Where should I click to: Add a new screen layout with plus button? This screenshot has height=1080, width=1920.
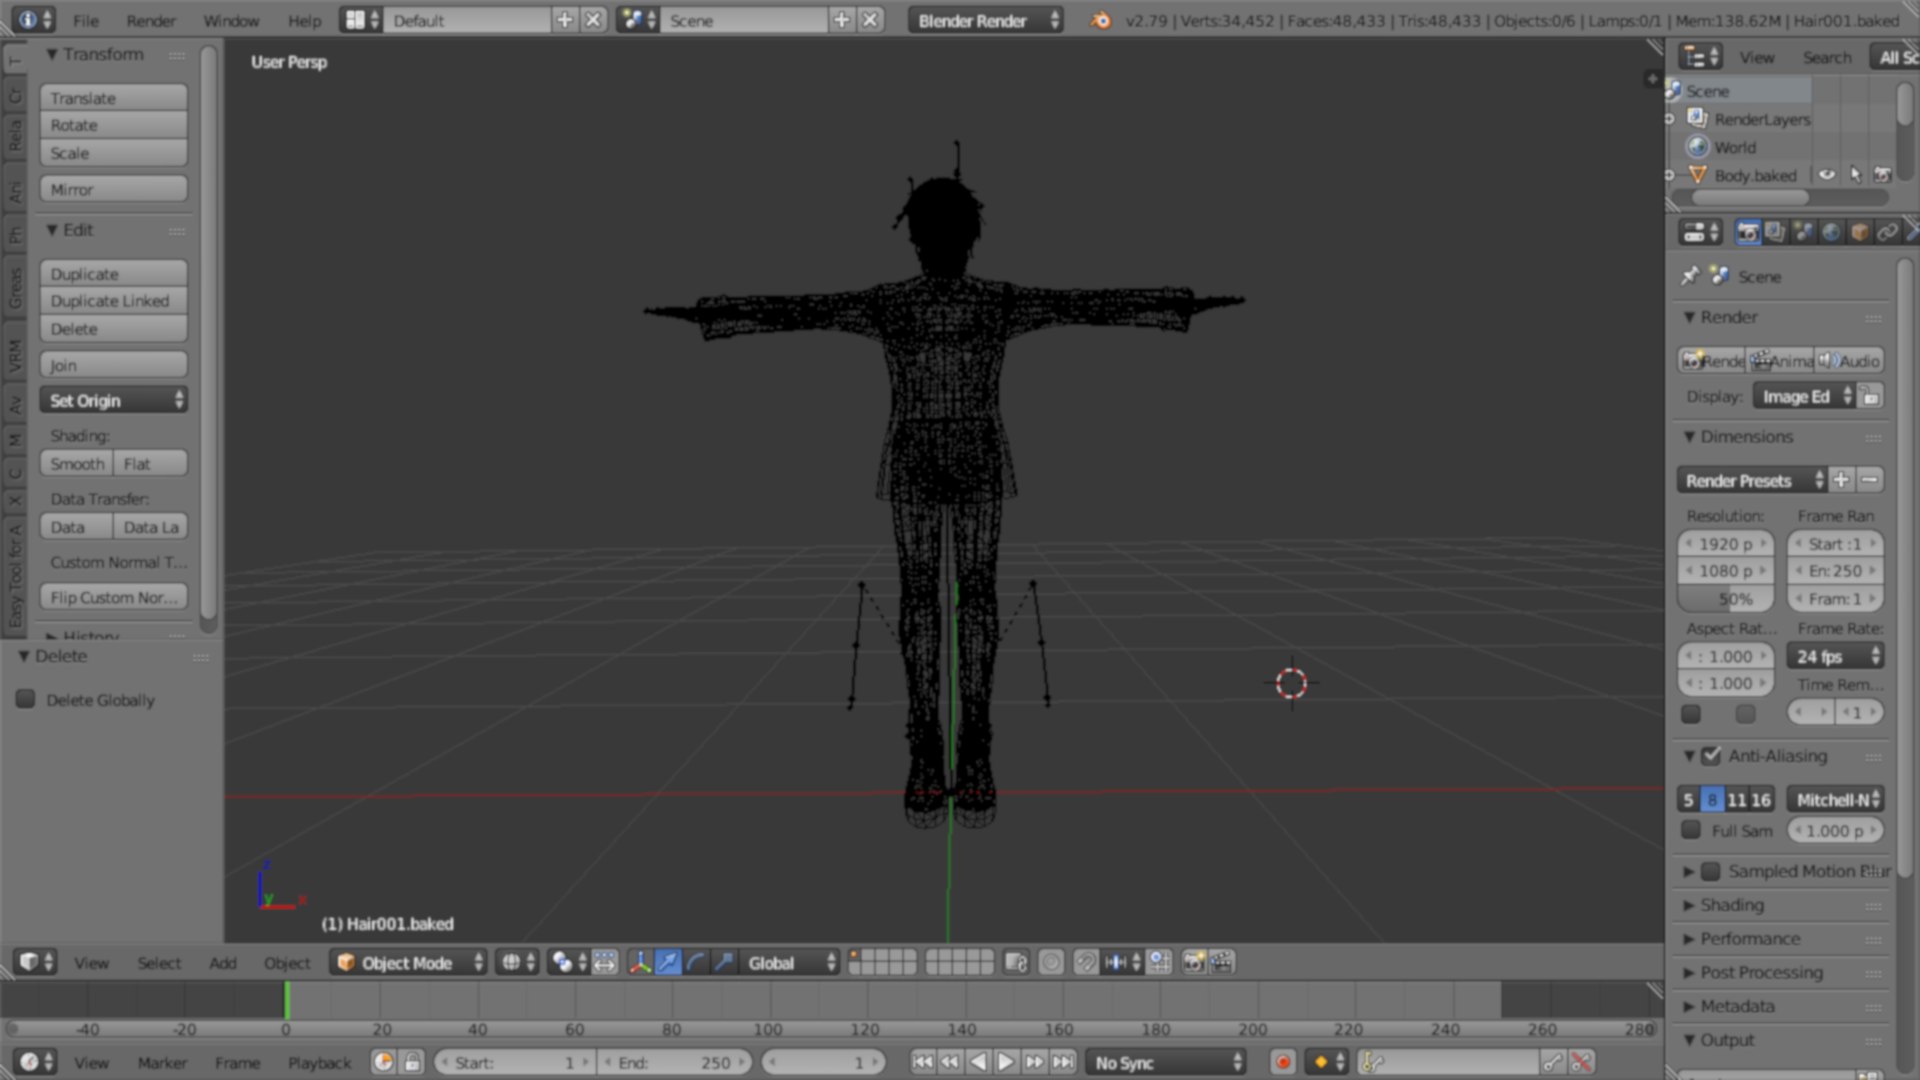coord(565,20)
